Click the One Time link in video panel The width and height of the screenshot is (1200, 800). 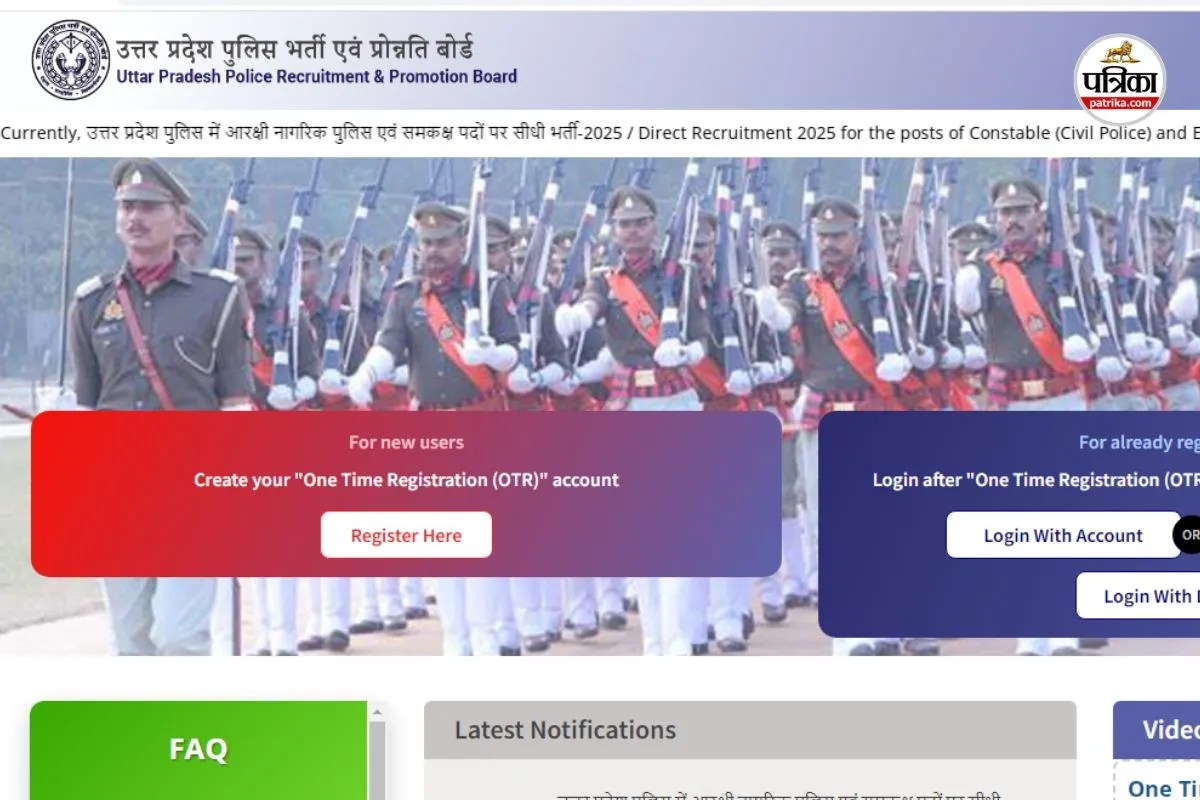[1164, 789]
